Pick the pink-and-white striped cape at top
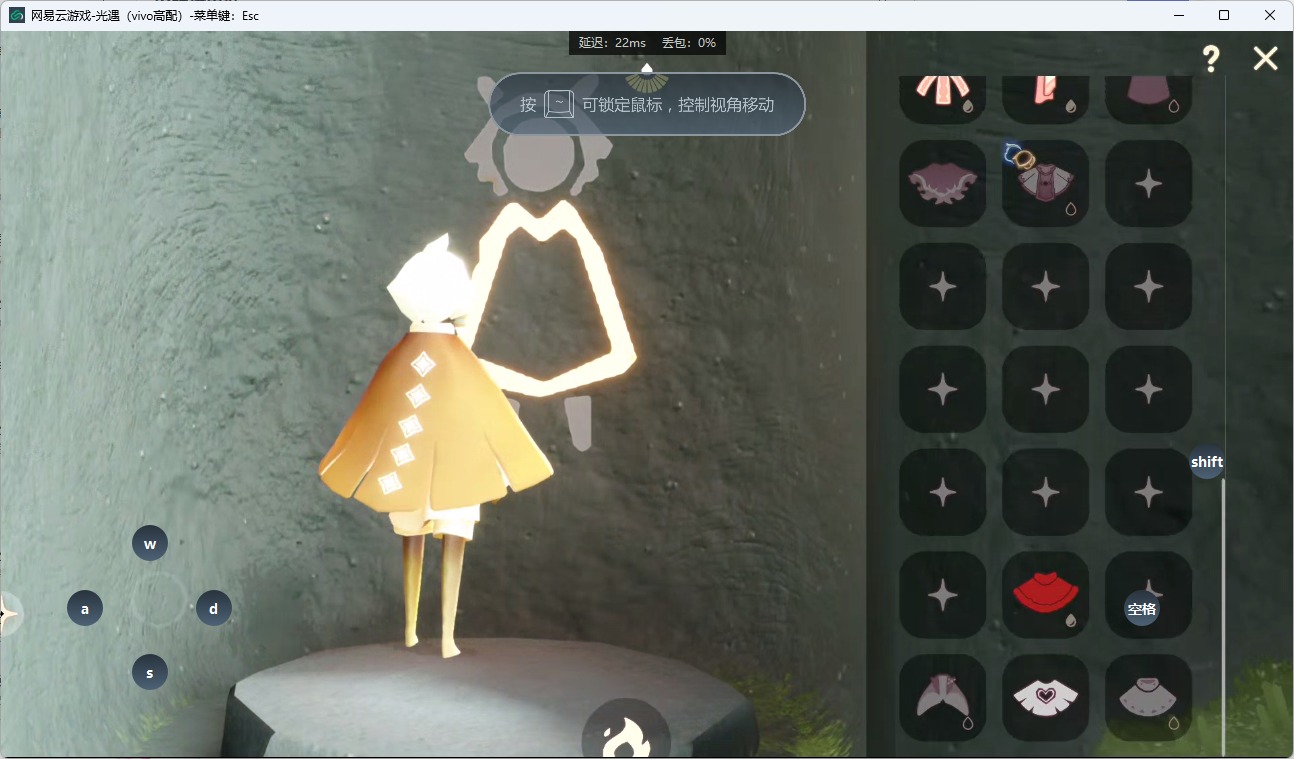Screen dimensions: 1294x759 (x=943, y=99)
